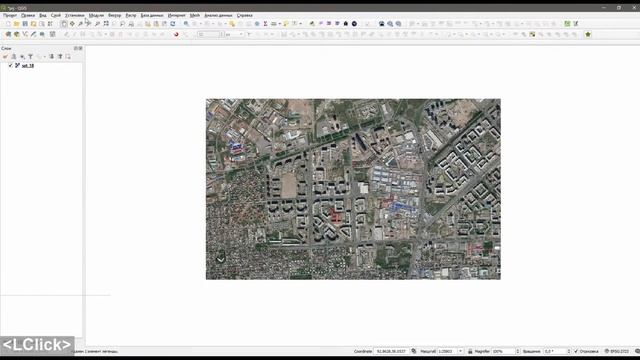
Task: Select the layer name in Layers panel
Action: 28,65
